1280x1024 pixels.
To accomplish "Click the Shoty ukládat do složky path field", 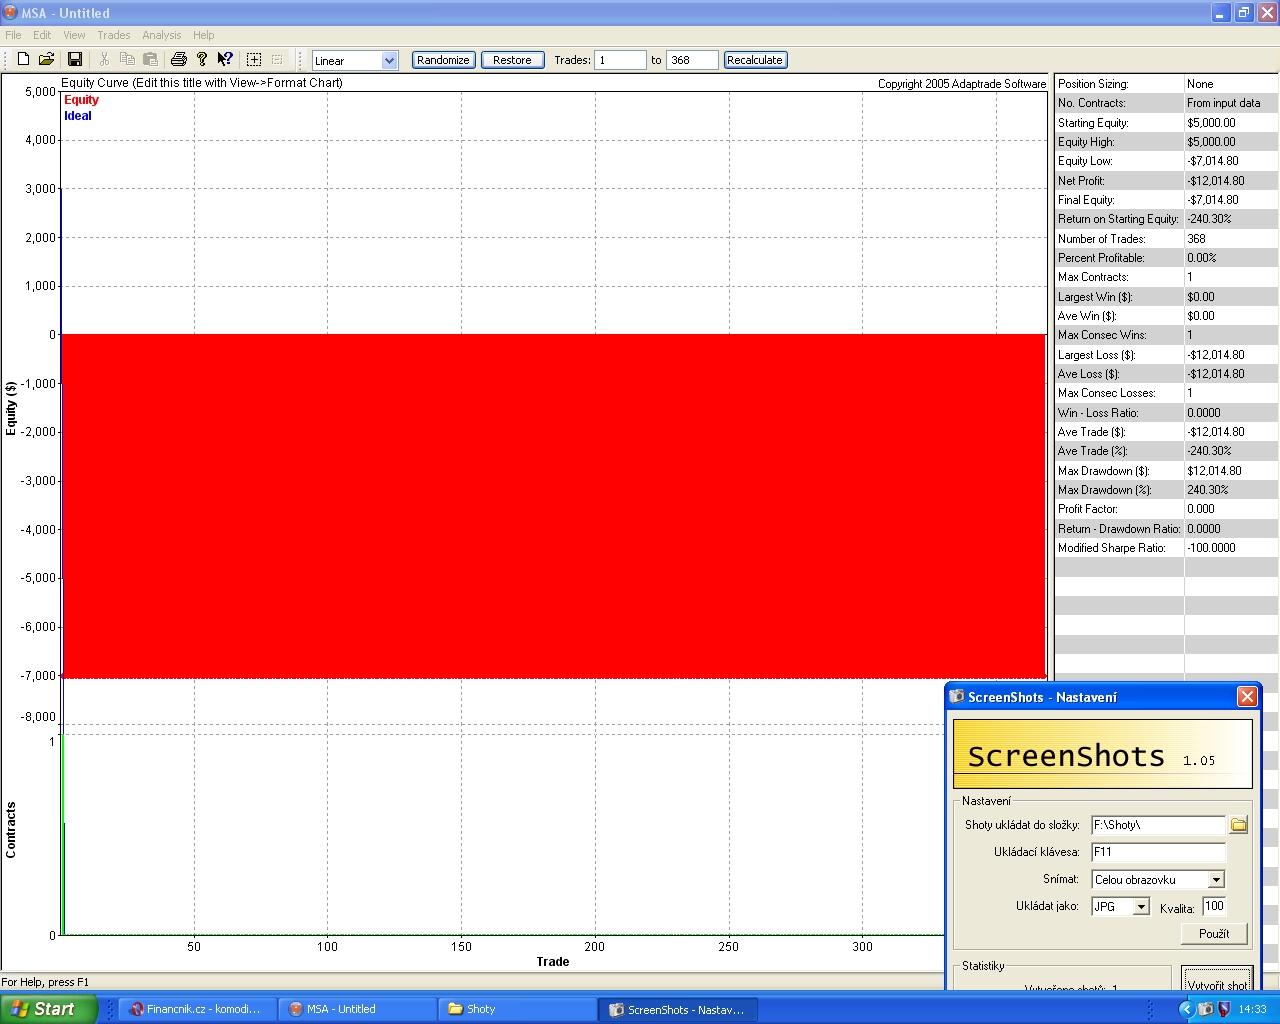I will (x=1158, y=825).
